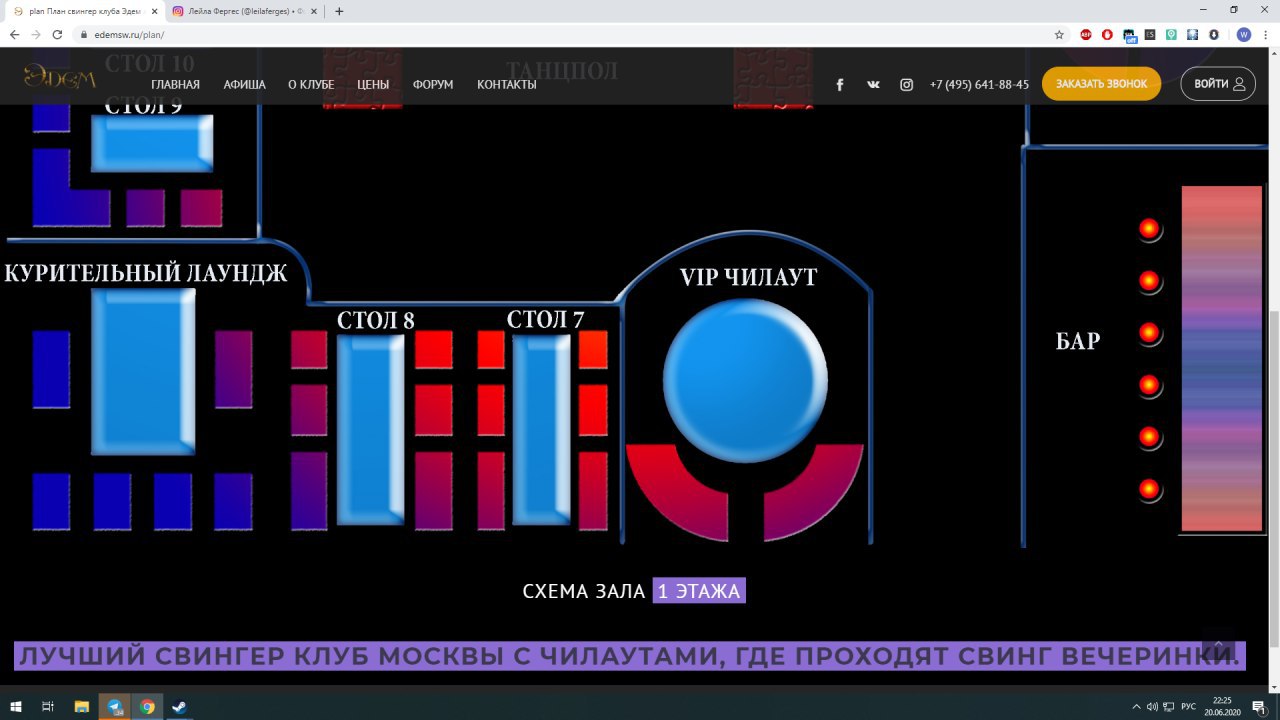Click the right curved VIP sofa
Image resolution: width=1280 pixels, height=720 pixels.
tap(814, 492)
